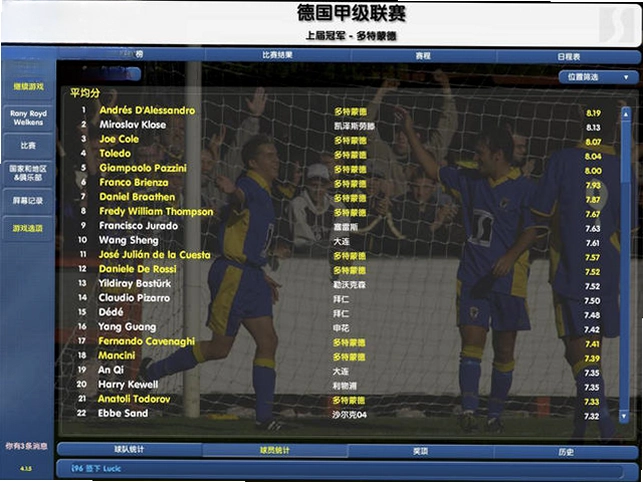This screenshot has width=643, height=482.
Task: Open club 勒沃库森 in Bastürk's row
Action: (349, 285)
